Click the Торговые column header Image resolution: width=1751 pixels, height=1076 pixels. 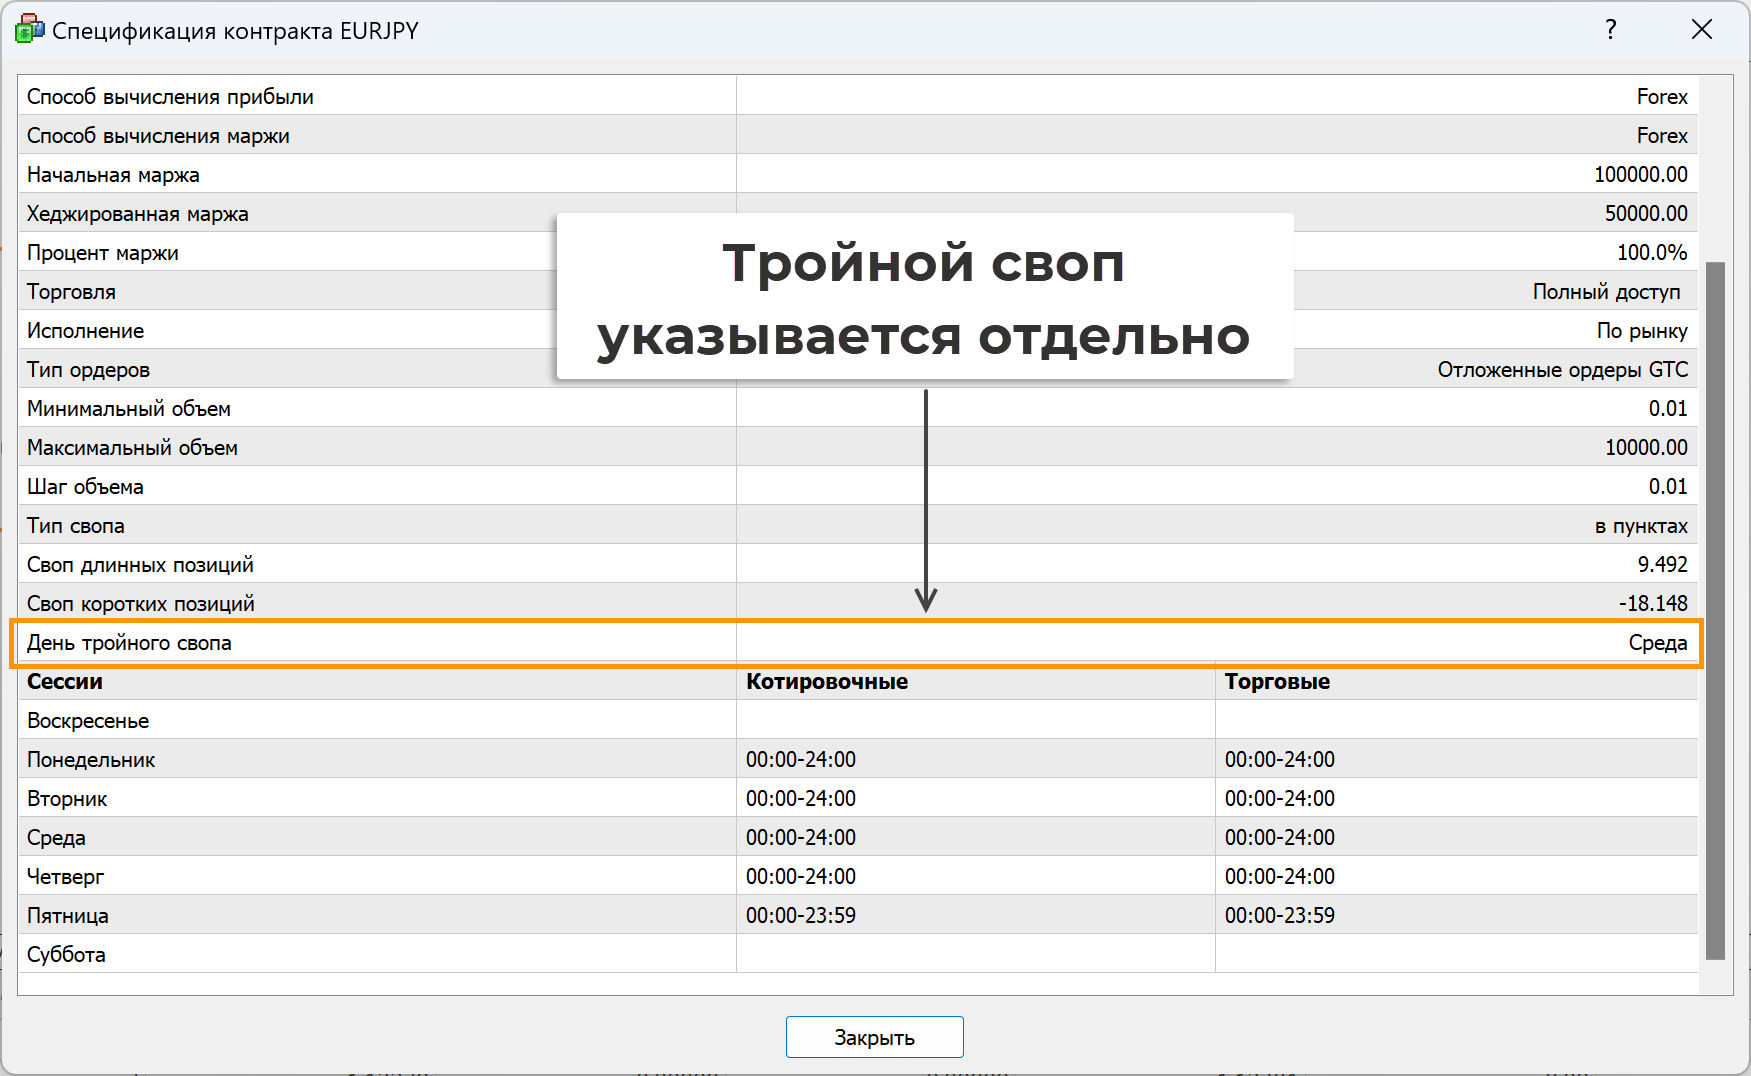[x=1277, y=682]
